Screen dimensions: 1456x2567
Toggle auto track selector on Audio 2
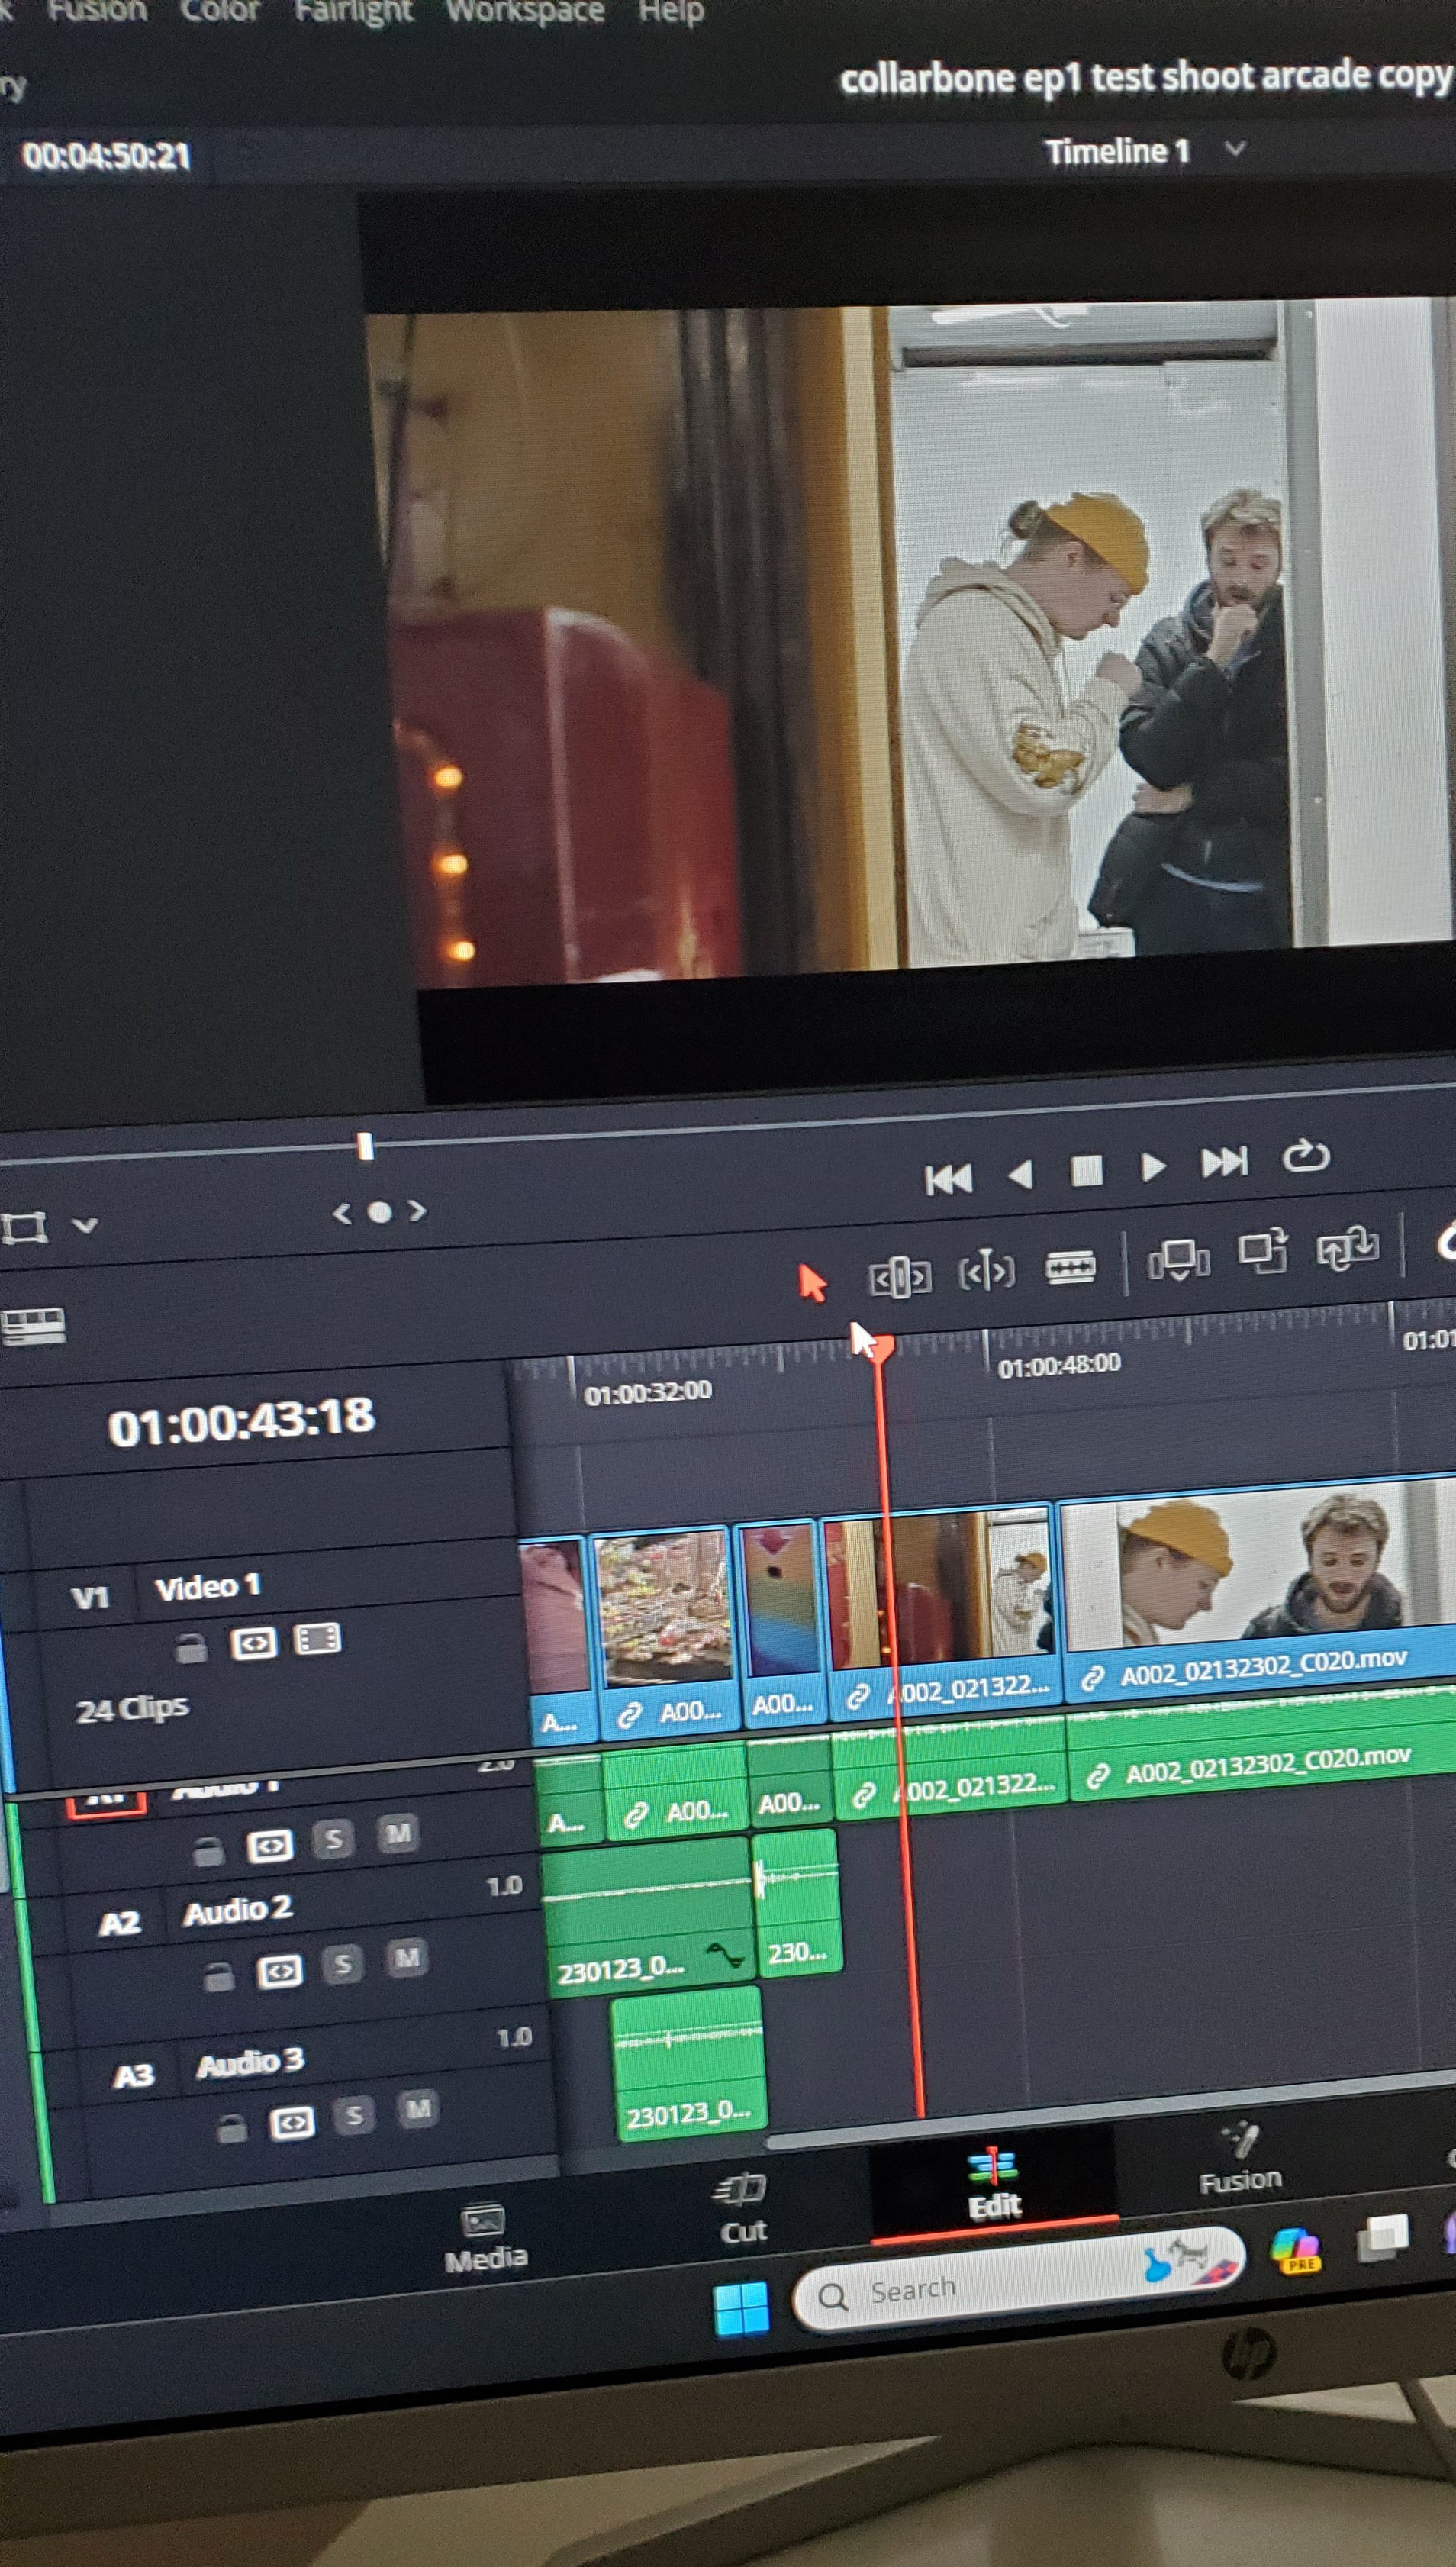[280, 1970]
